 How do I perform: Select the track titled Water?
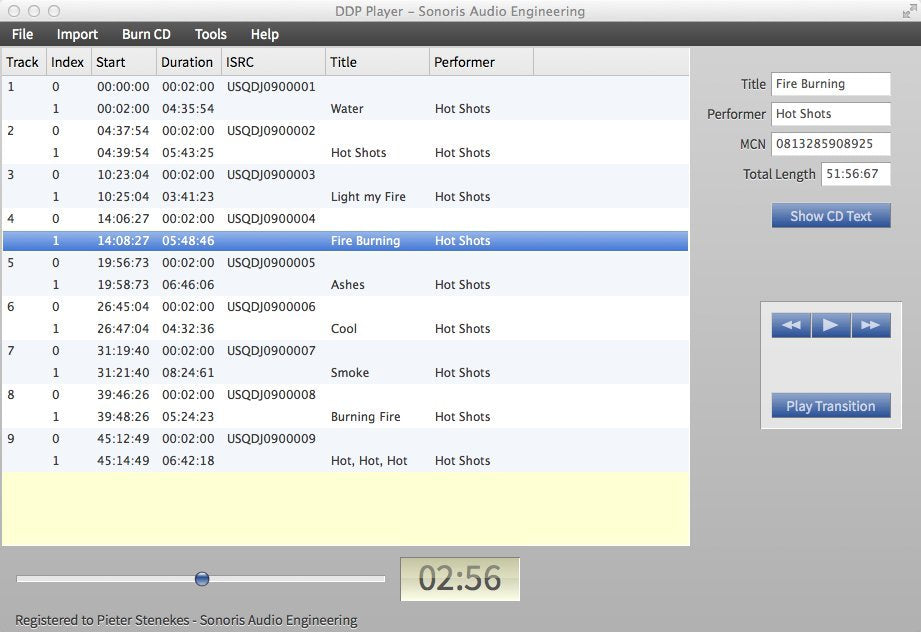click(x=346, y=109)
